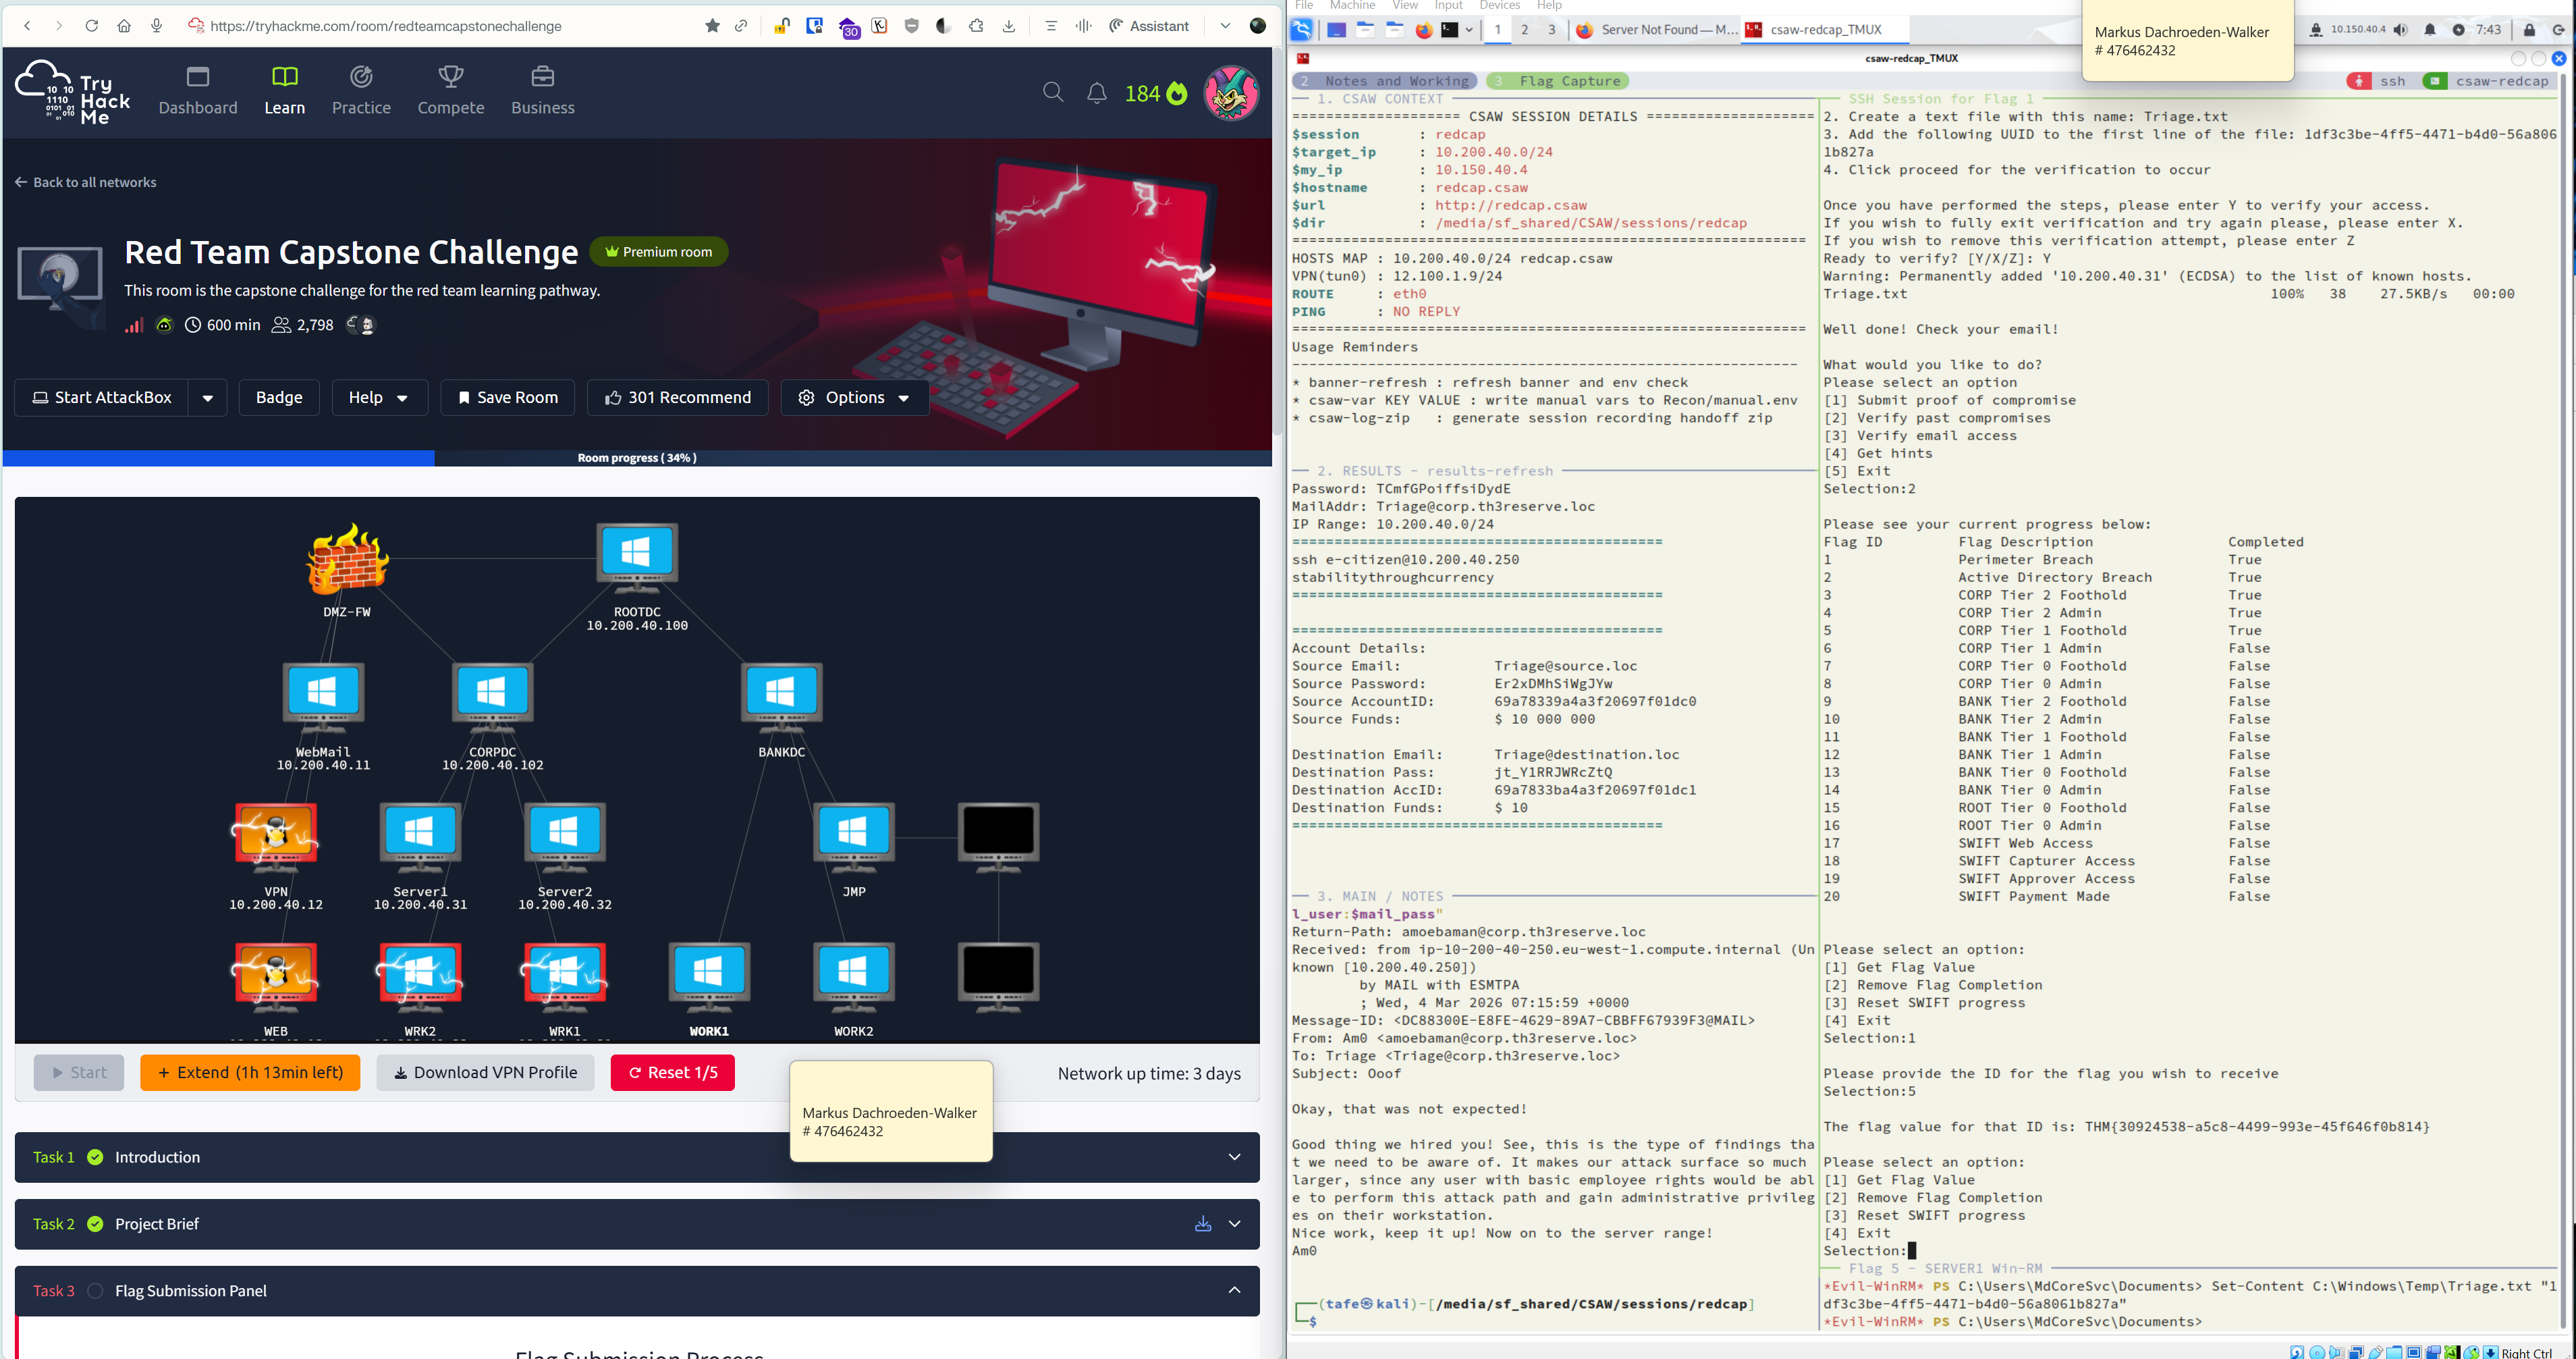This screenshot has width=2576, height=1359.
Task: Open the Practice navigation tab
Action: (x=361, y=90)
